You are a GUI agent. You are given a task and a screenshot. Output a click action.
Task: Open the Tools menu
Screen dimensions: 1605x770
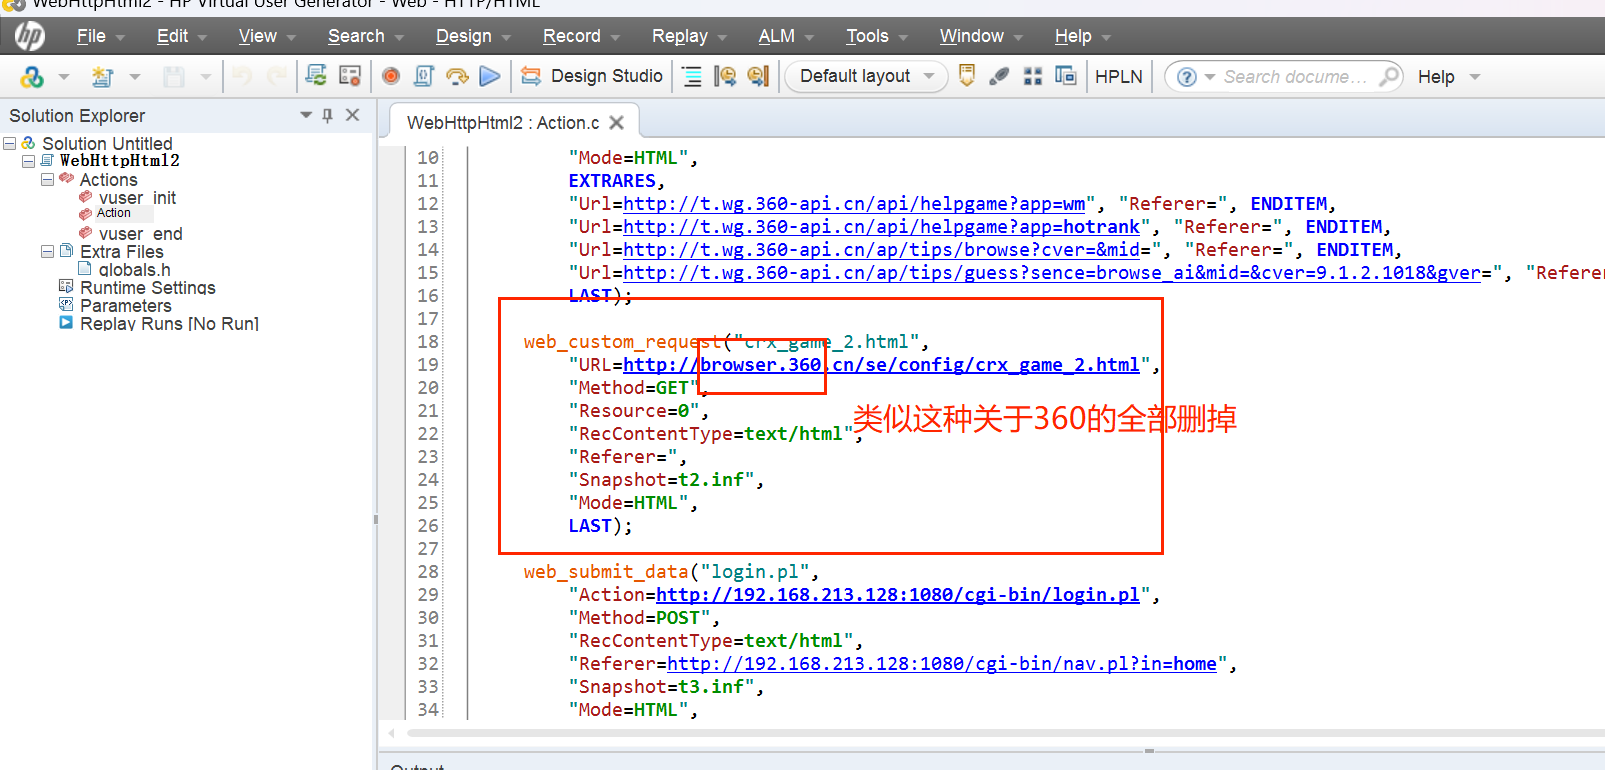[x=877, y=36]
